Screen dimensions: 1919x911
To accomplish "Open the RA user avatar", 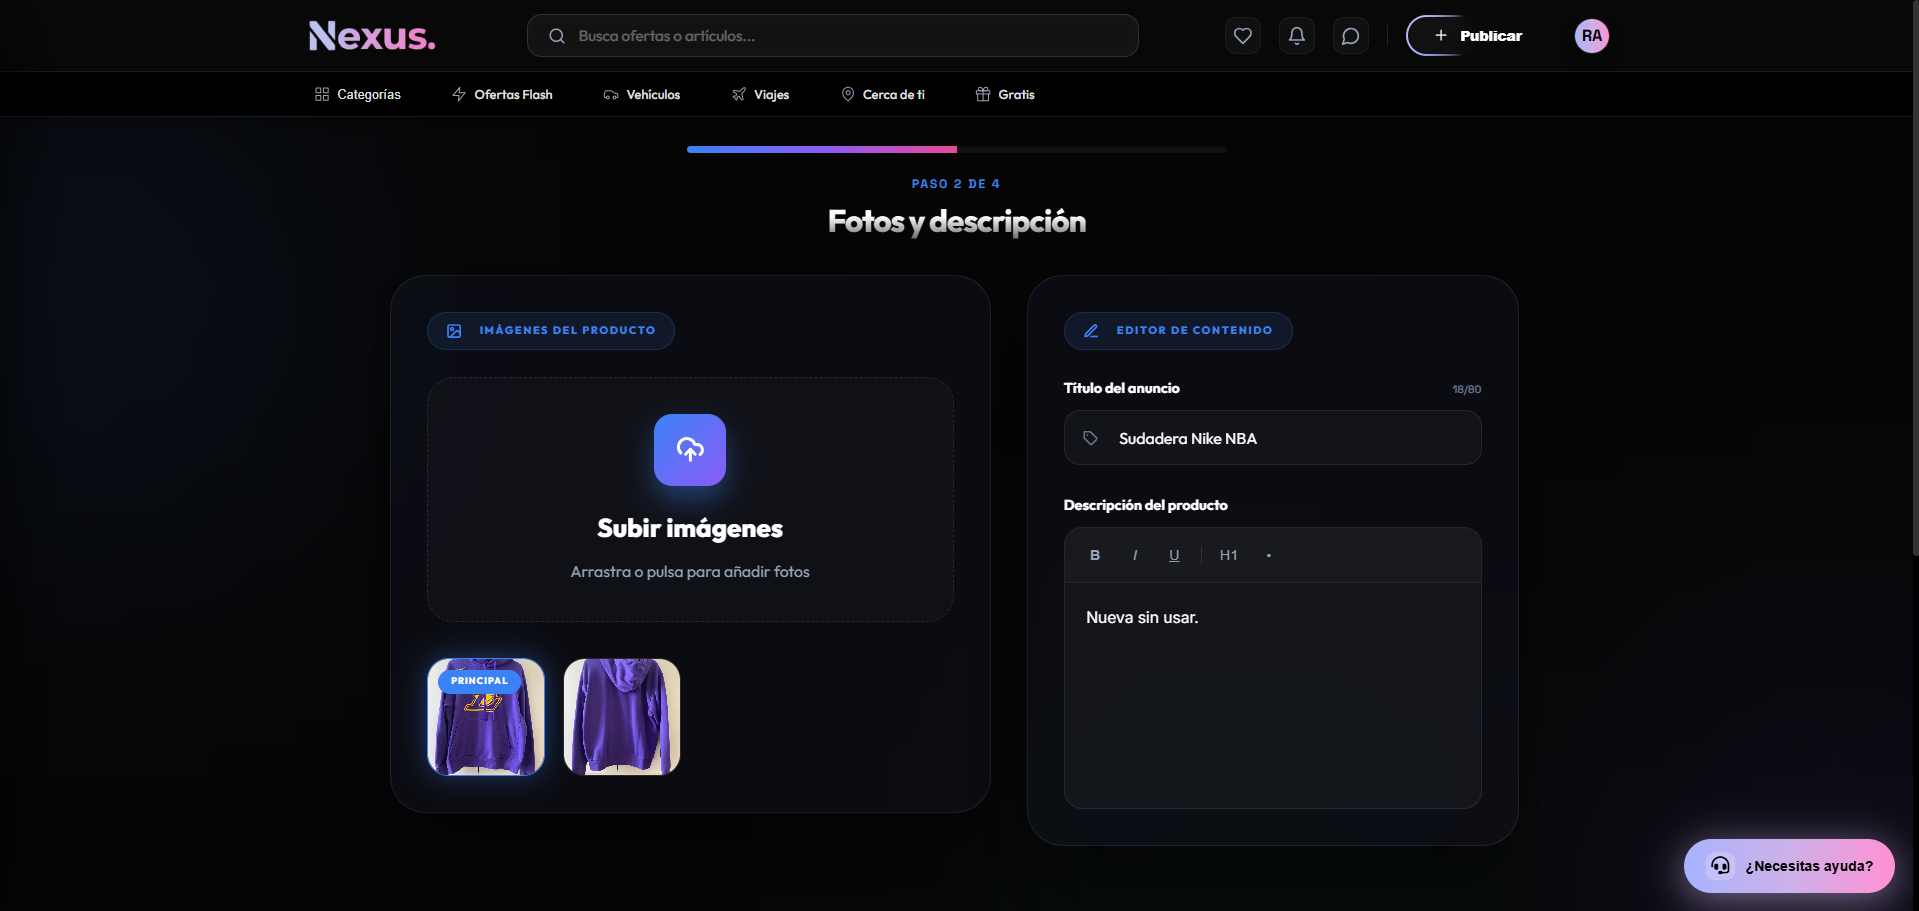I will click(1591, 36).
